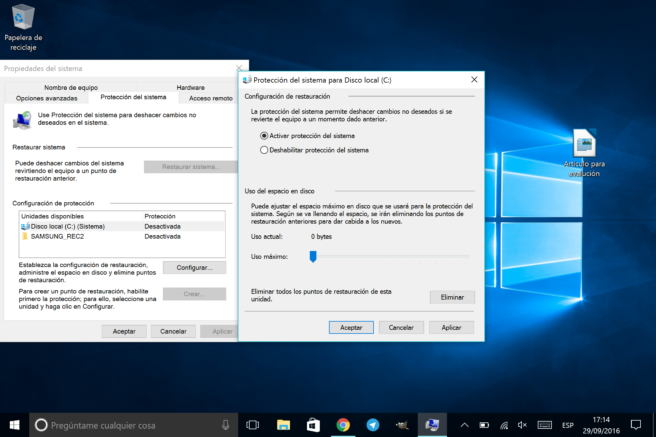656x437 pixels.
Task: Click the Restaurar sistema button
Action: [x=191, y=167]
